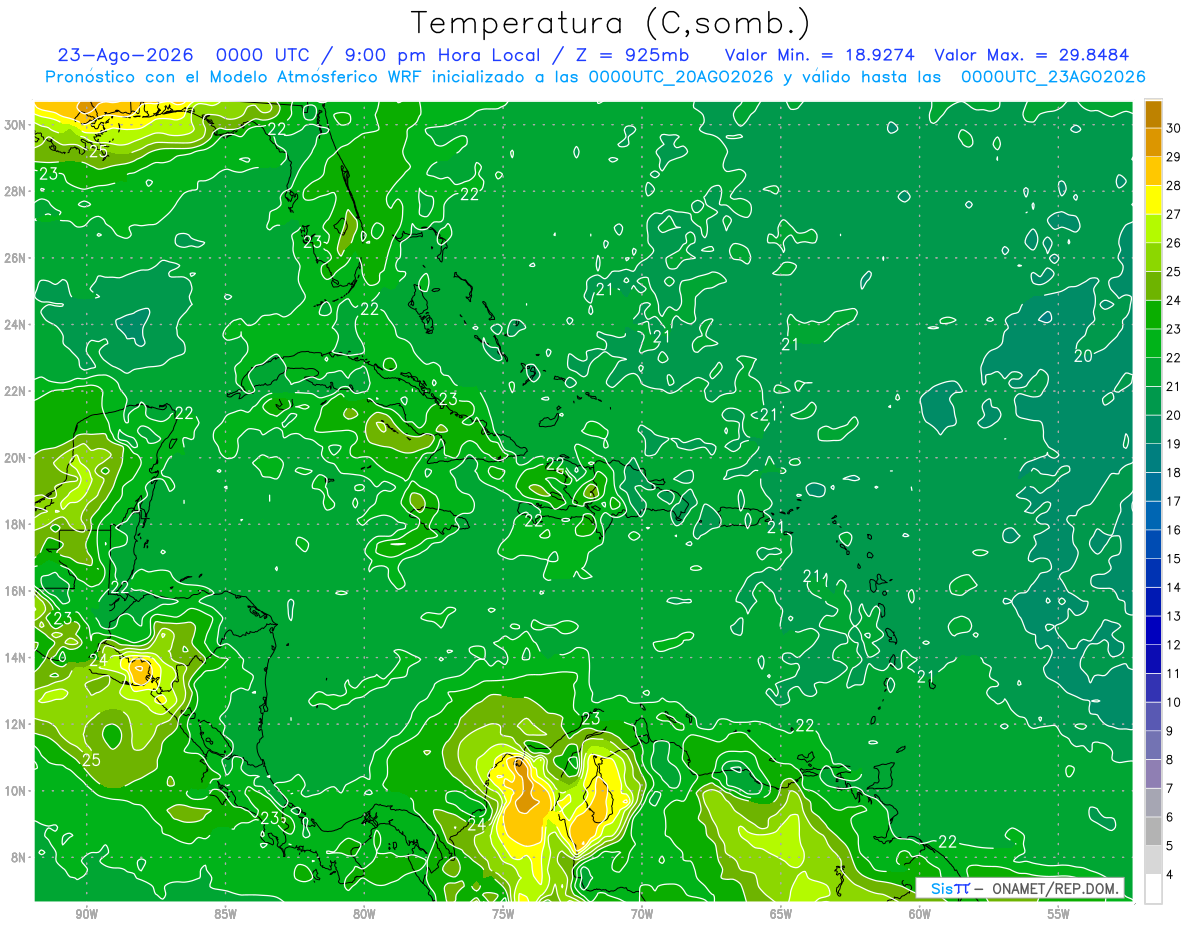Click the '13' value on color scale
The height and width of the screenshot is (927, 1200).
1173,616
